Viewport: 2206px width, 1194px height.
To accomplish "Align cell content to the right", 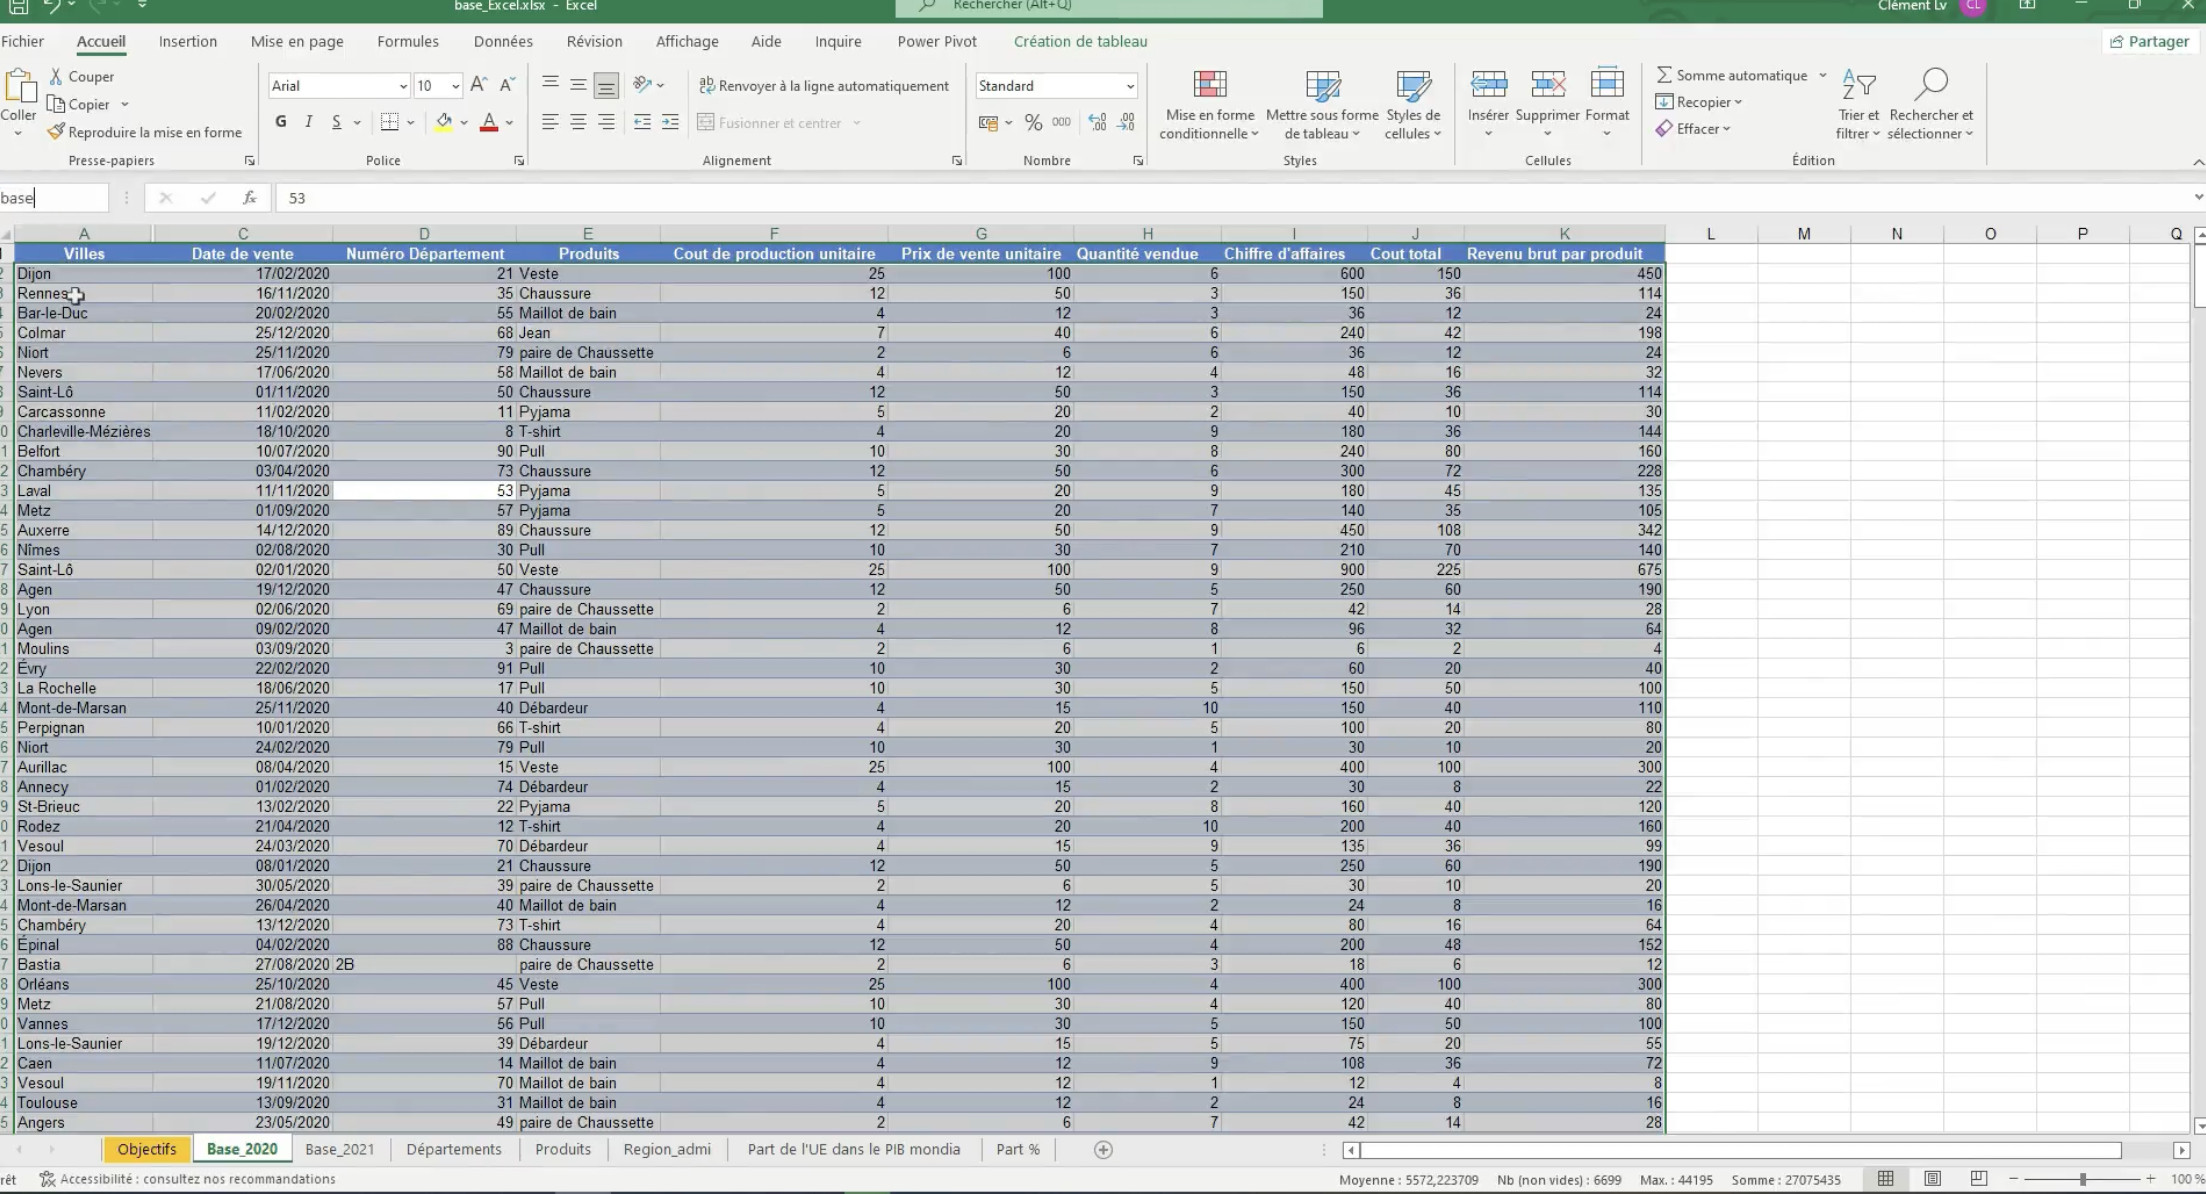I will (606, 122).
